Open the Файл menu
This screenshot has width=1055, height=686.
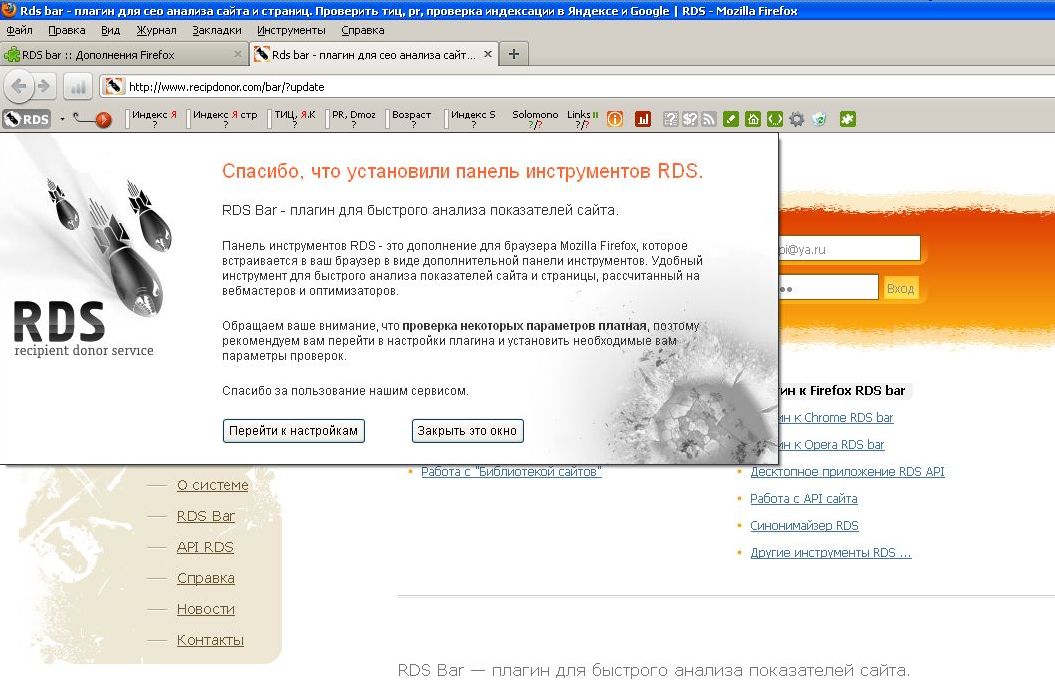[x=20, y=30]
